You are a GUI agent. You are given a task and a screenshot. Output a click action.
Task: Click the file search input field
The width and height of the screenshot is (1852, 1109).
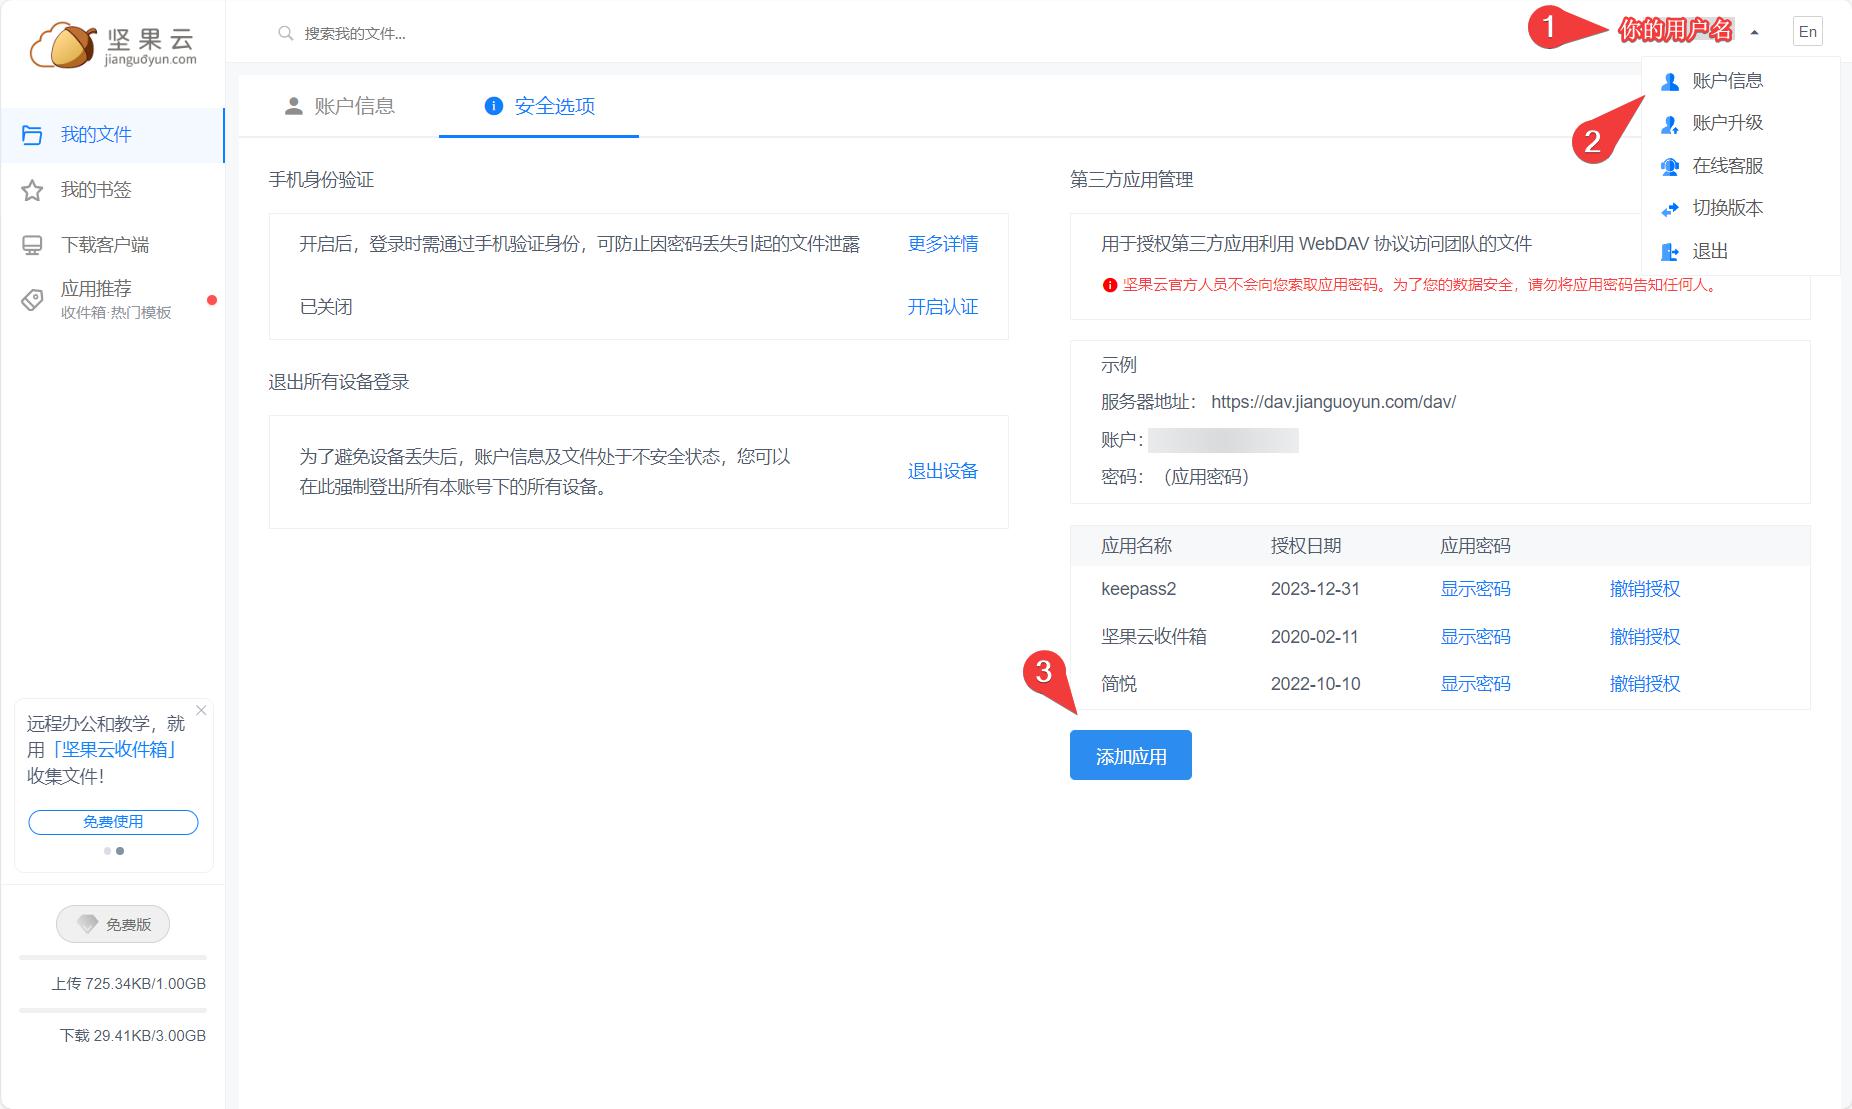(400, 33)
